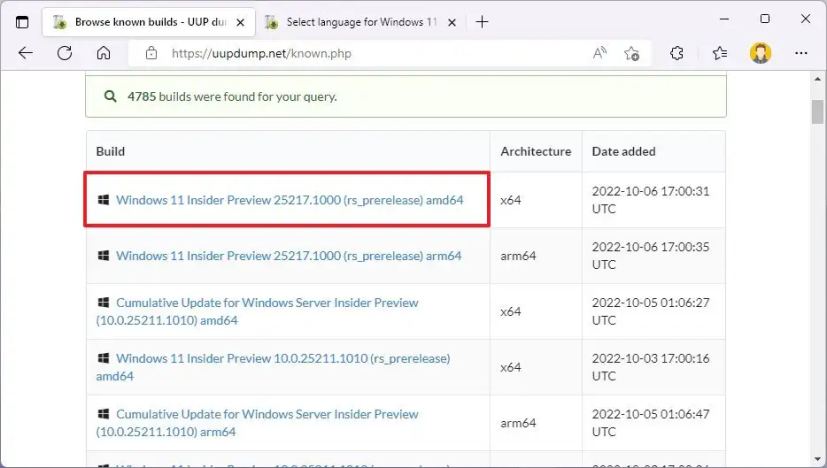Click the scrollbar down arrow
Viewport: 827px width, 468px height.
tap(818, 459)
